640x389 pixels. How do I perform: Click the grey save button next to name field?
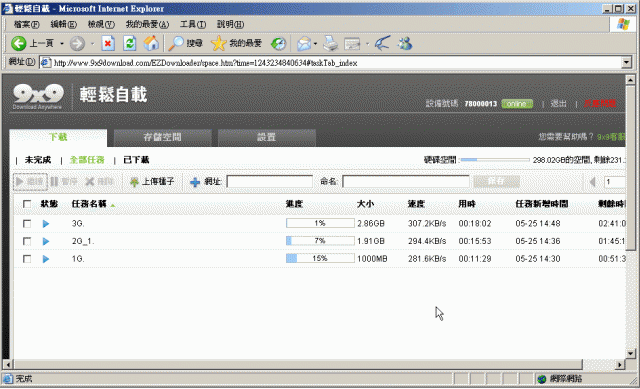(x=496, y=181)
